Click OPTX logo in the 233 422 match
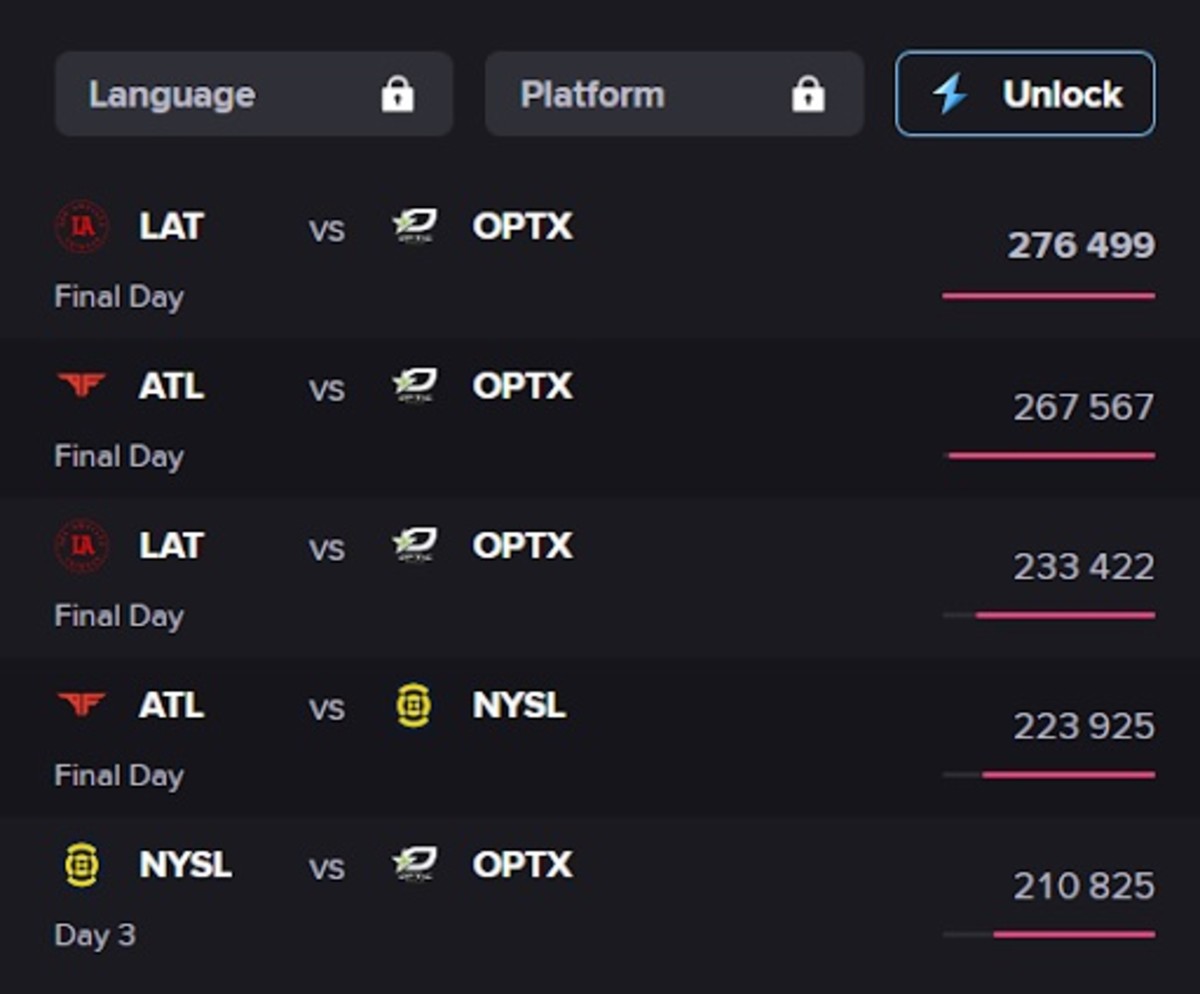Screen dimensions: 1200x994 tap(414, 546)
